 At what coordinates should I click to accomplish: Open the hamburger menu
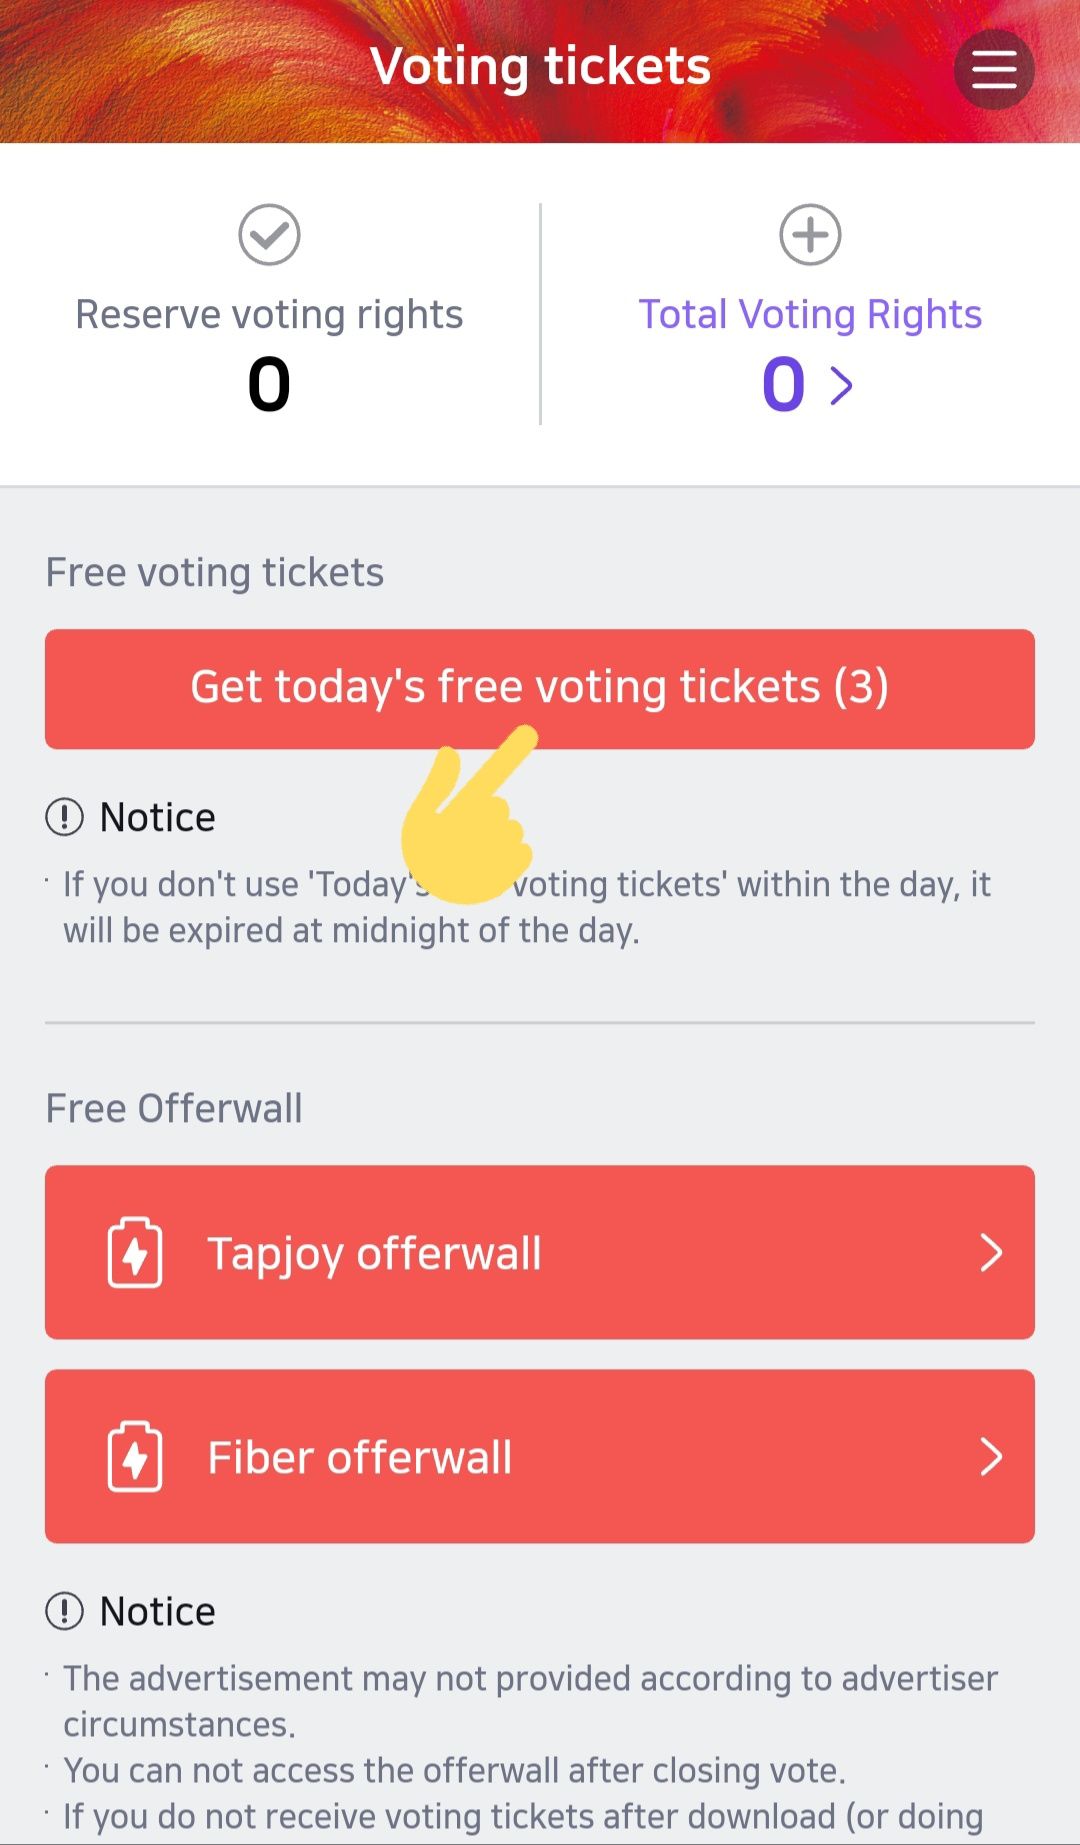993,69
